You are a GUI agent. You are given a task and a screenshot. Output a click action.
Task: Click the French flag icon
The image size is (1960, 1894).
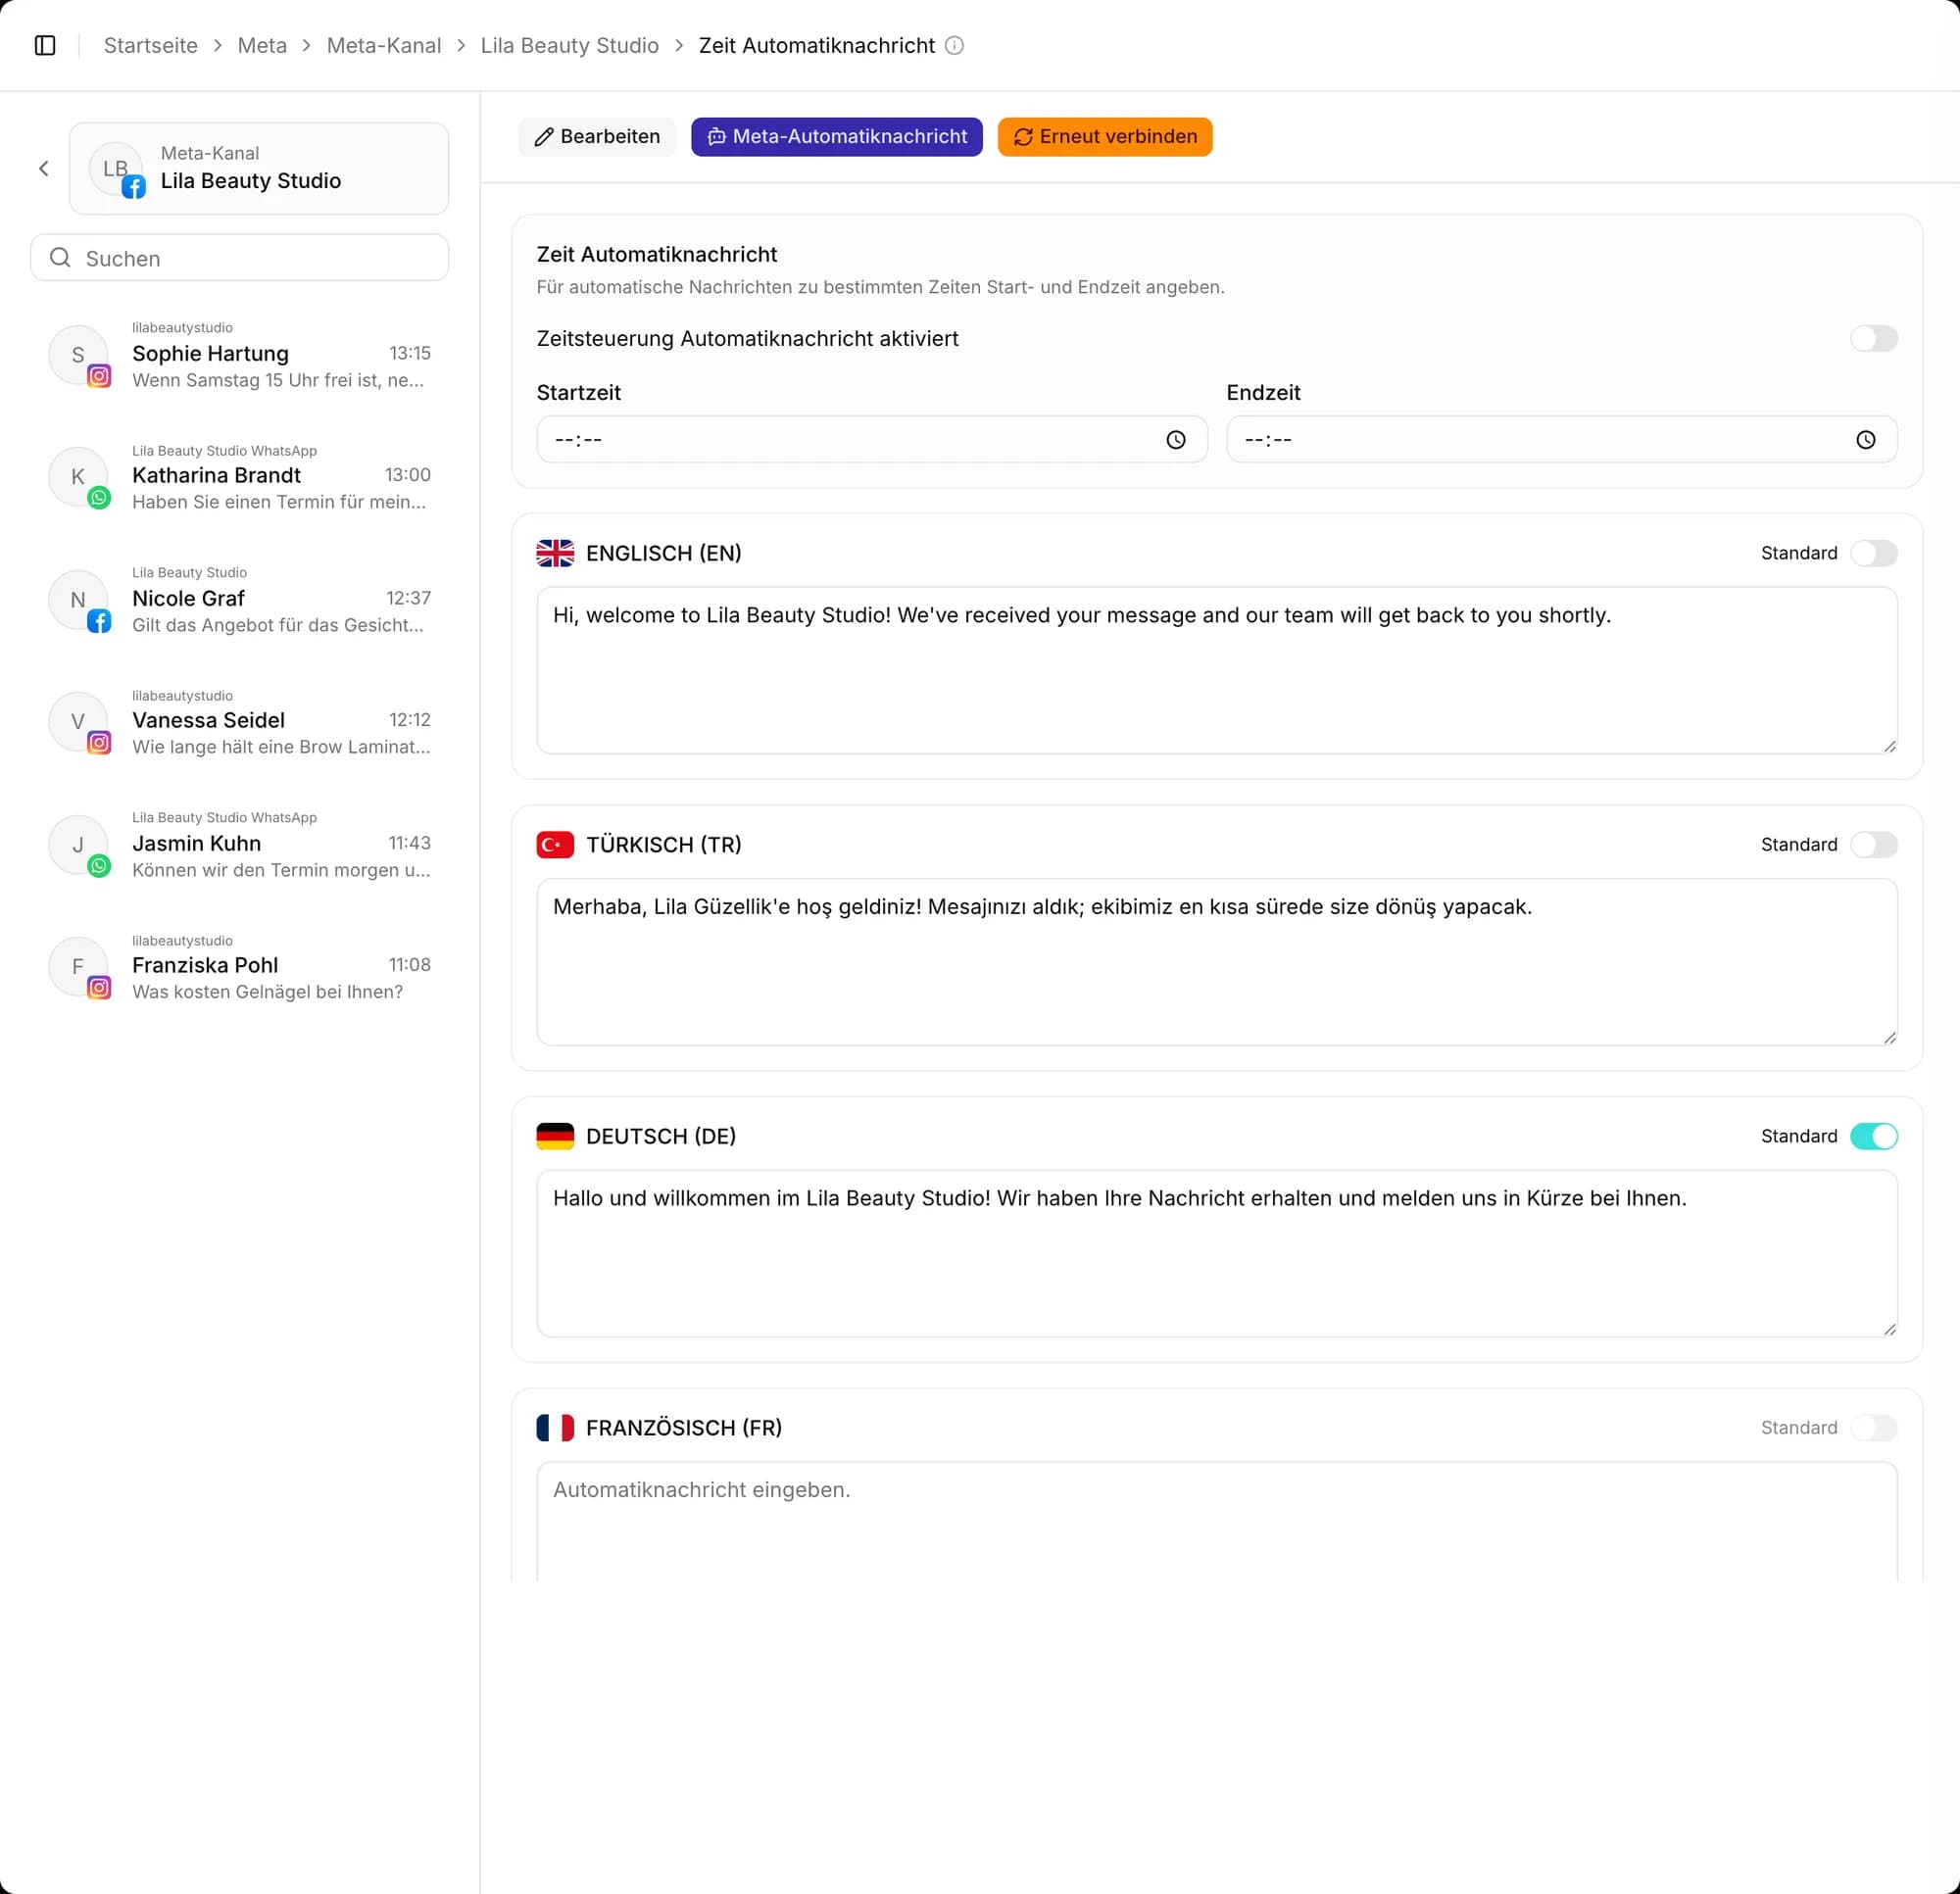pos(555,1428)
